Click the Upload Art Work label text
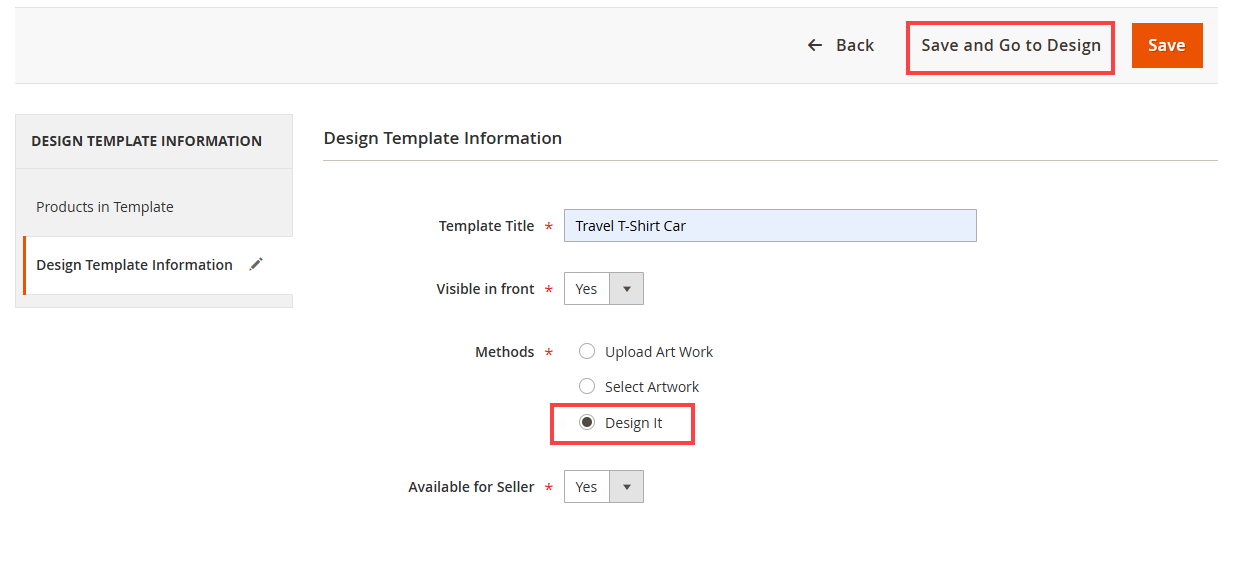1248x572 pixels. coord(659,352)
